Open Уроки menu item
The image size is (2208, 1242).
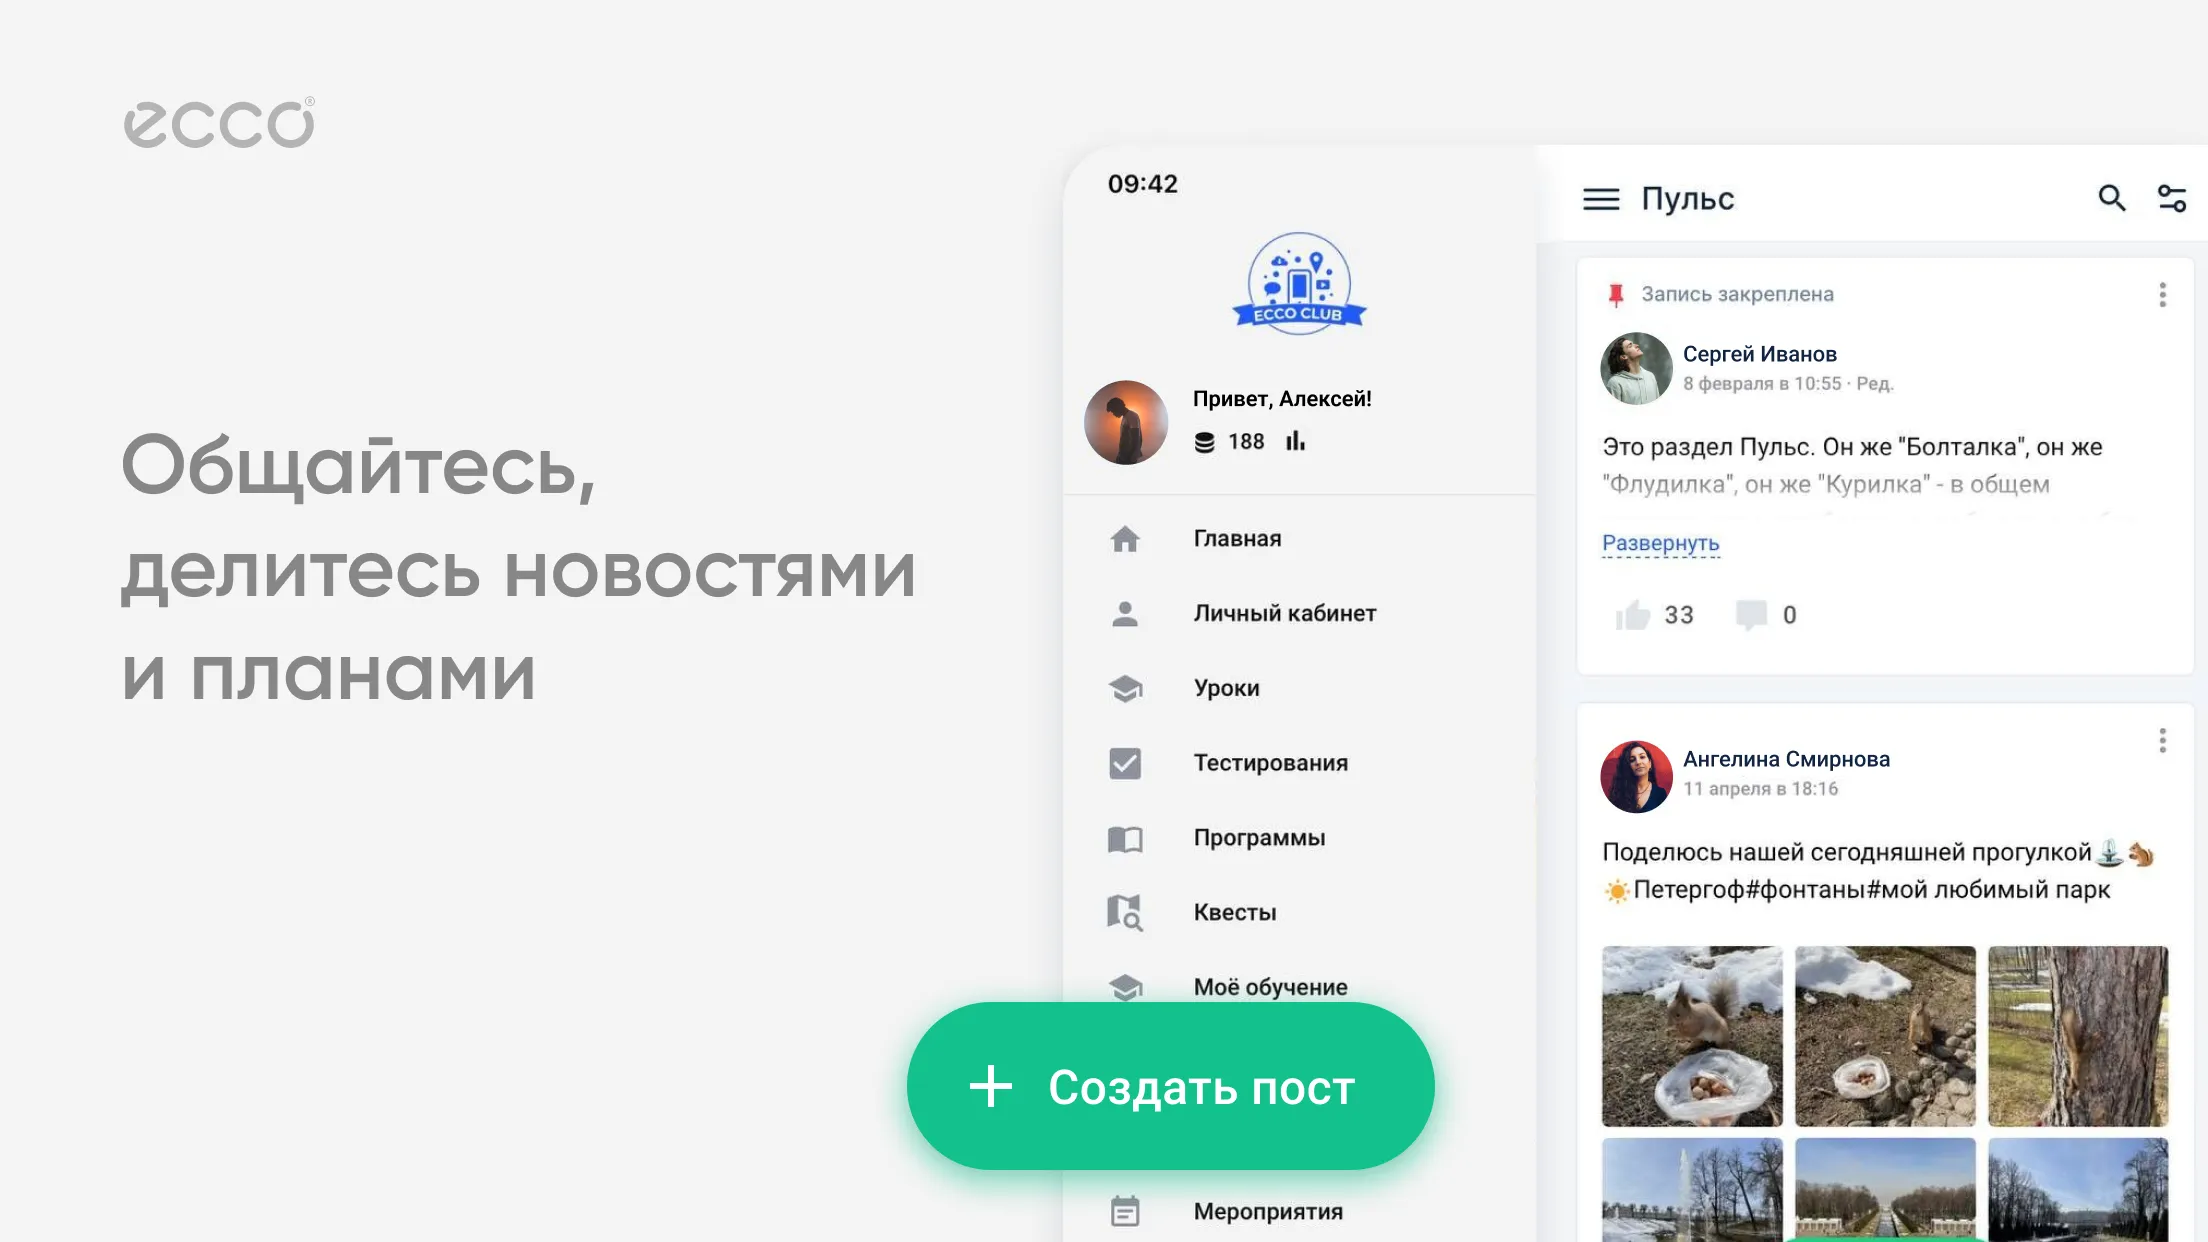tap(1226, 688)
